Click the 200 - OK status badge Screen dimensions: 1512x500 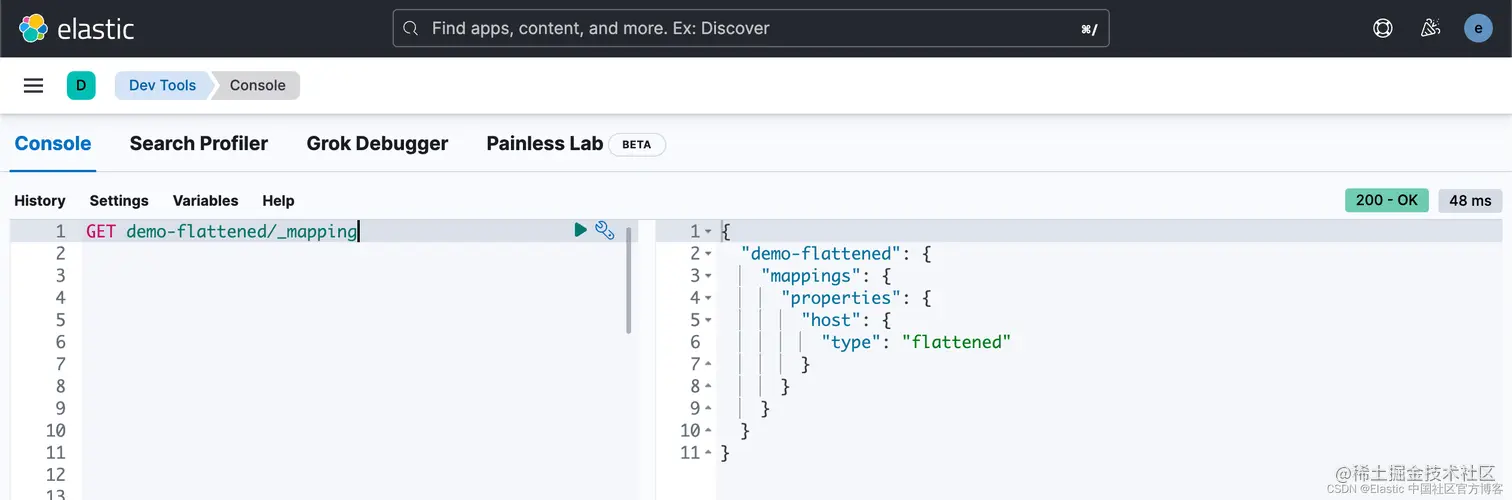click(x=1386, y=200)
